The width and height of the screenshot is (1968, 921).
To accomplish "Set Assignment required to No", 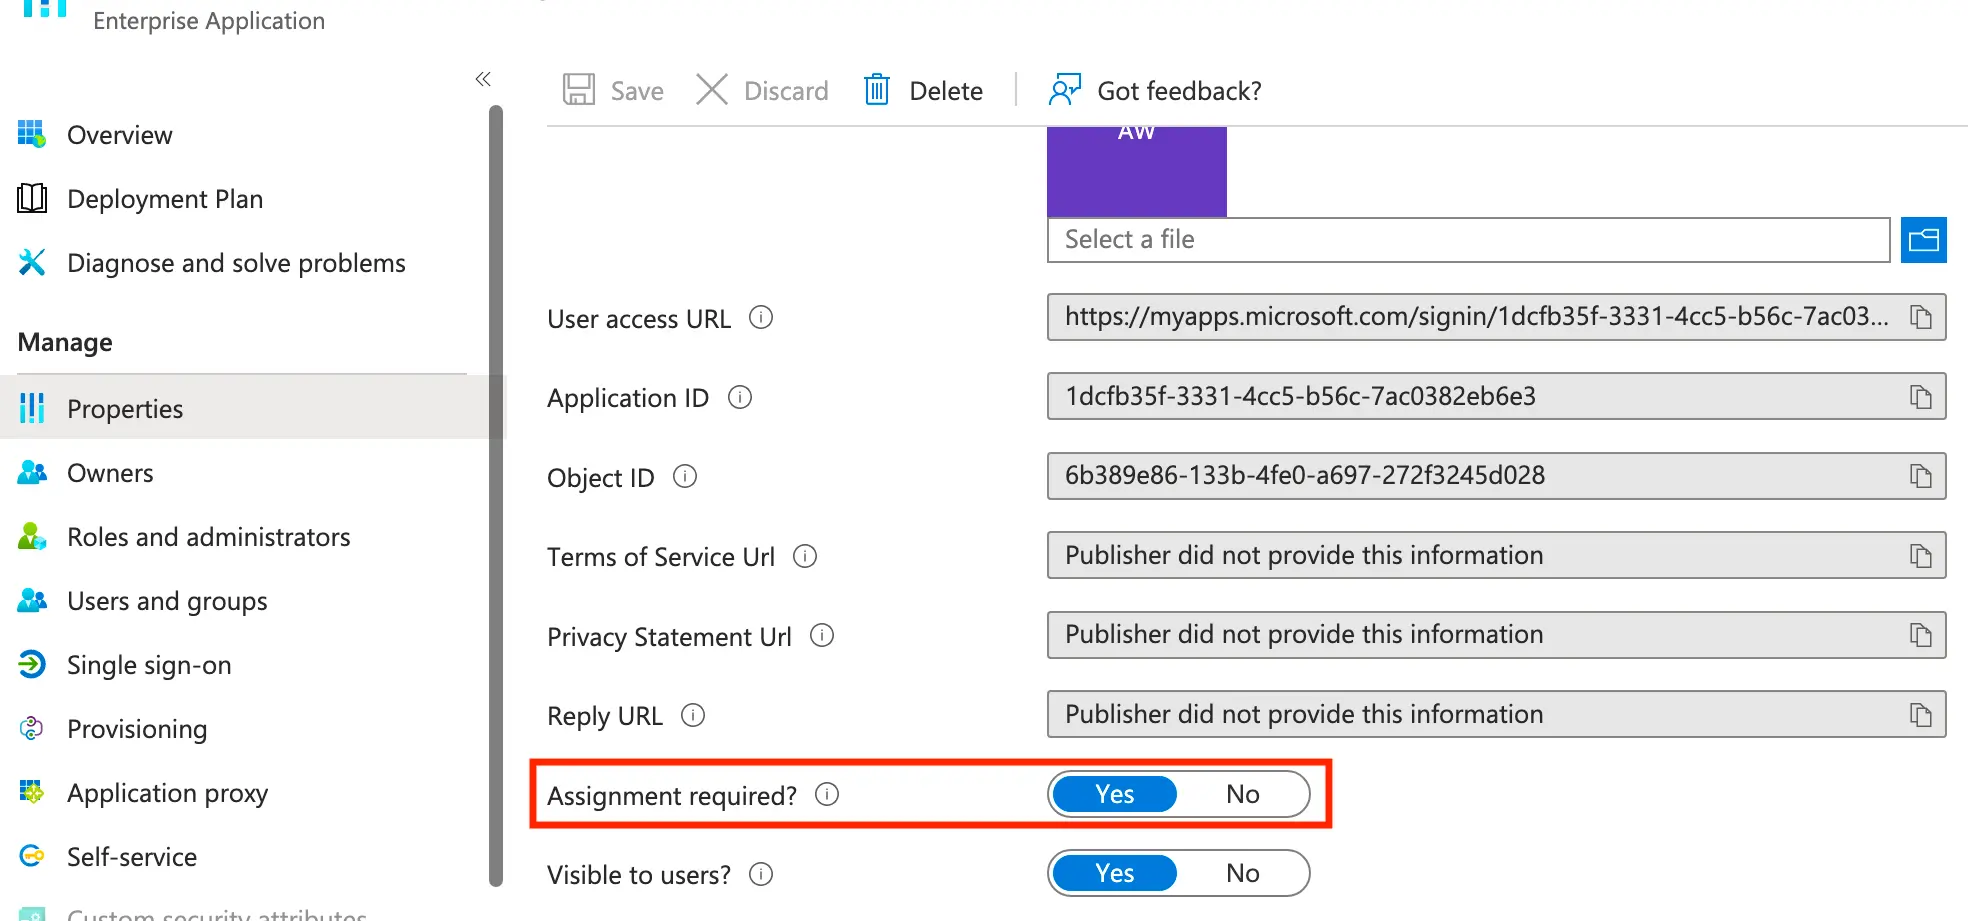I will click(x=1242, y=794).
